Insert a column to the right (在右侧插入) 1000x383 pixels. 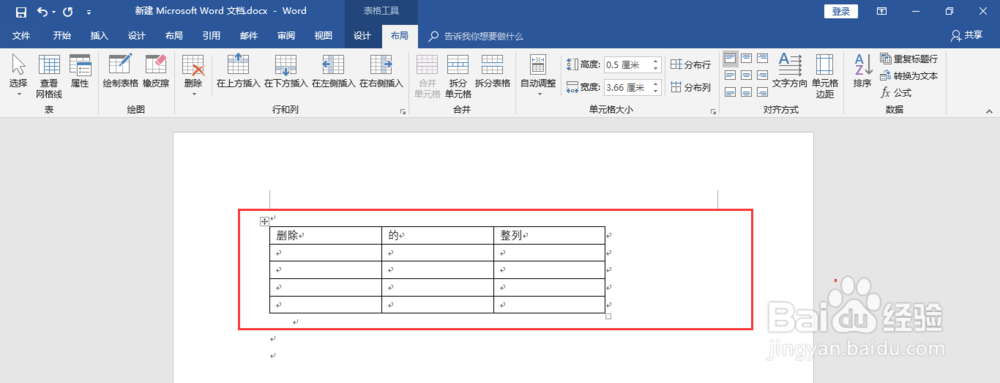(x=381, y=71)
